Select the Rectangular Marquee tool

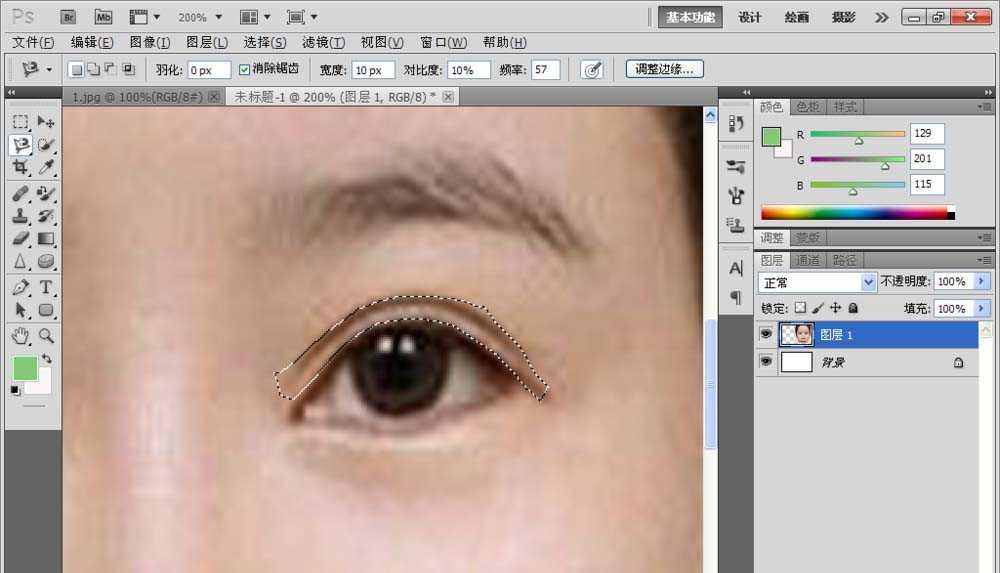coord(20,121)
